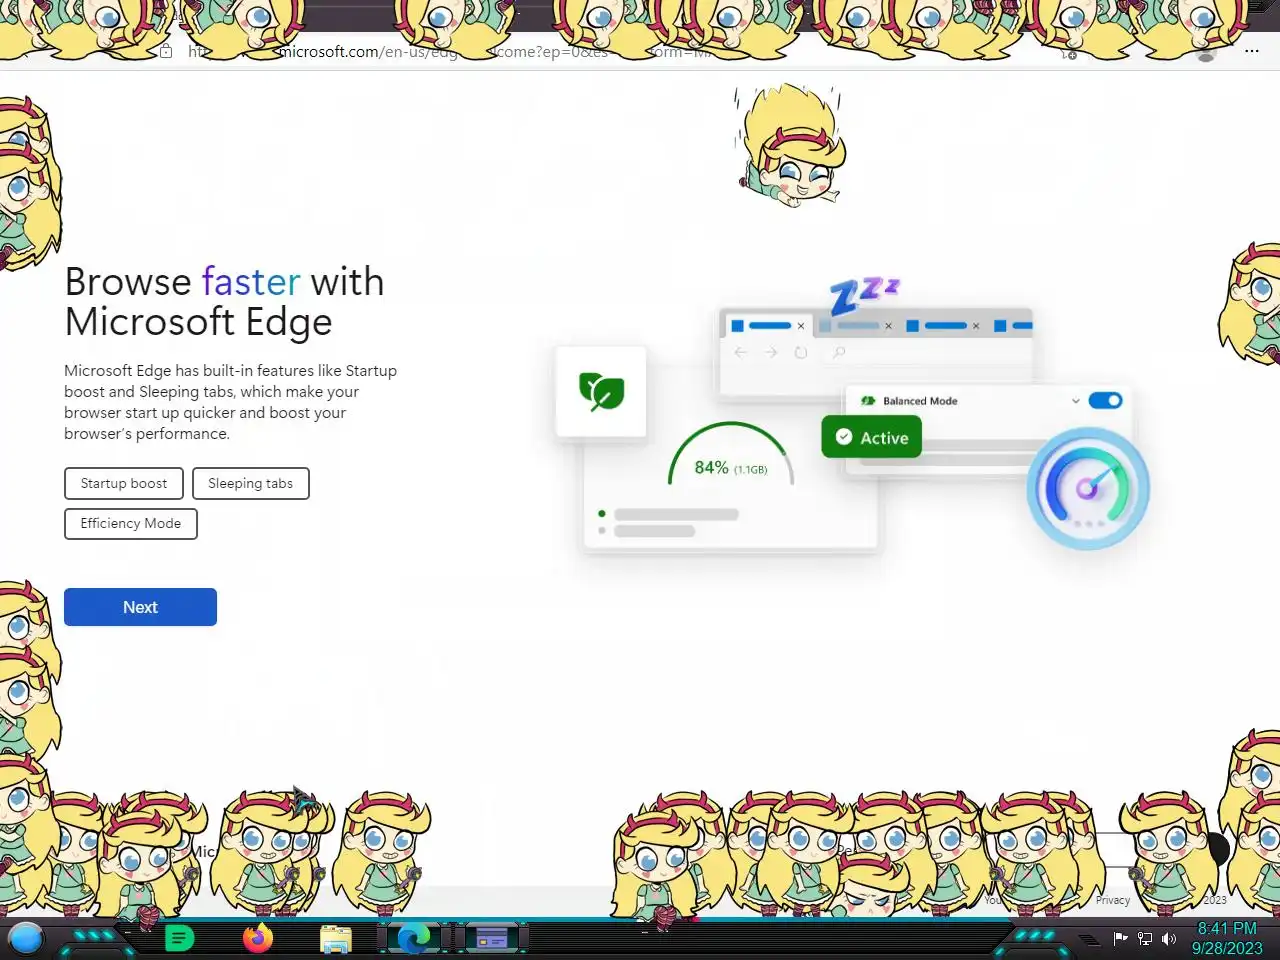Toggle the Balanced Mode switch in illustration

(1105, 400)
